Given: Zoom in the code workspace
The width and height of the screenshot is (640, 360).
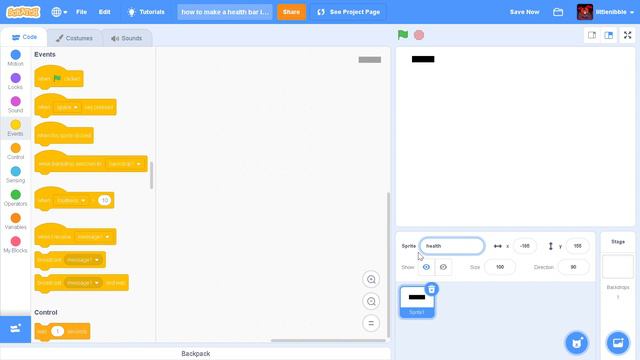Looking at the screenshot, I should [371, 280].
